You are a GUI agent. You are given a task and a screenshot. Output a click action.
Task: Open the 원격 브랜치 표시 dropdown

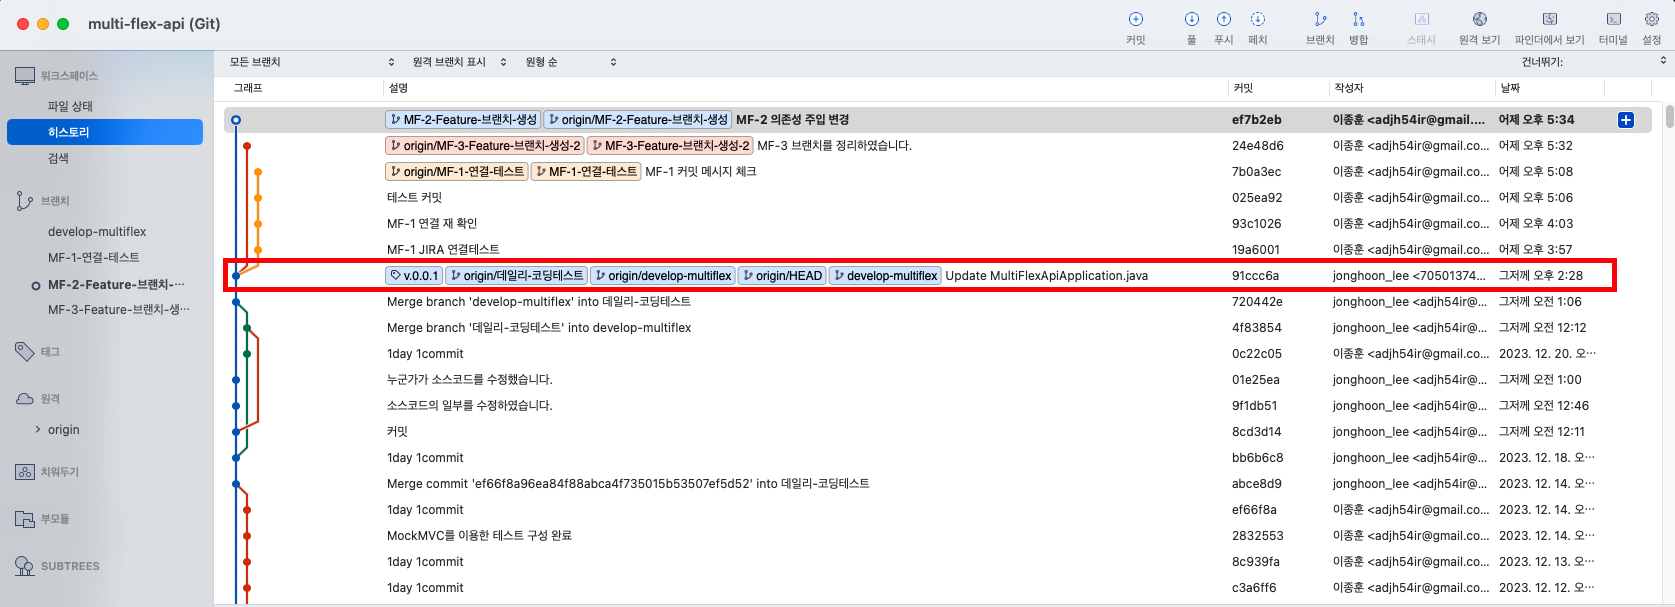tap(459, 62)
